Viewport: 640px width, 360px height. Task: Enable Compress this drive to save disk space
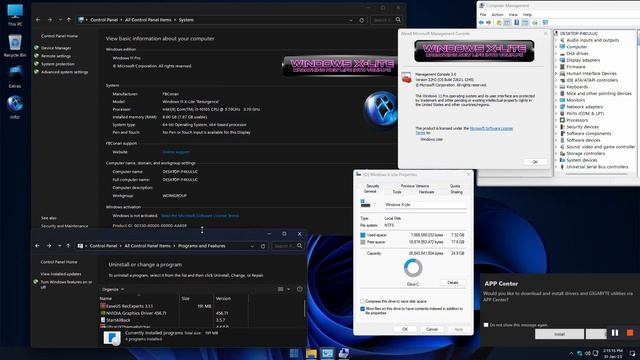tap(362, 301)
